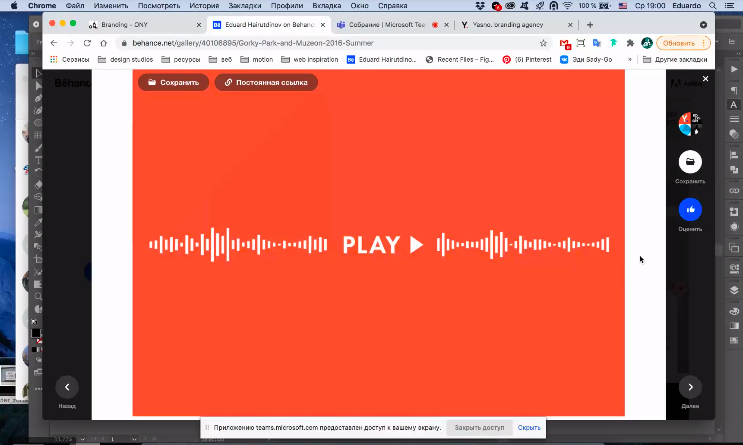Open a new Chrome tab
The width and height of the screenshot is (743, 445).
(590, 24)
